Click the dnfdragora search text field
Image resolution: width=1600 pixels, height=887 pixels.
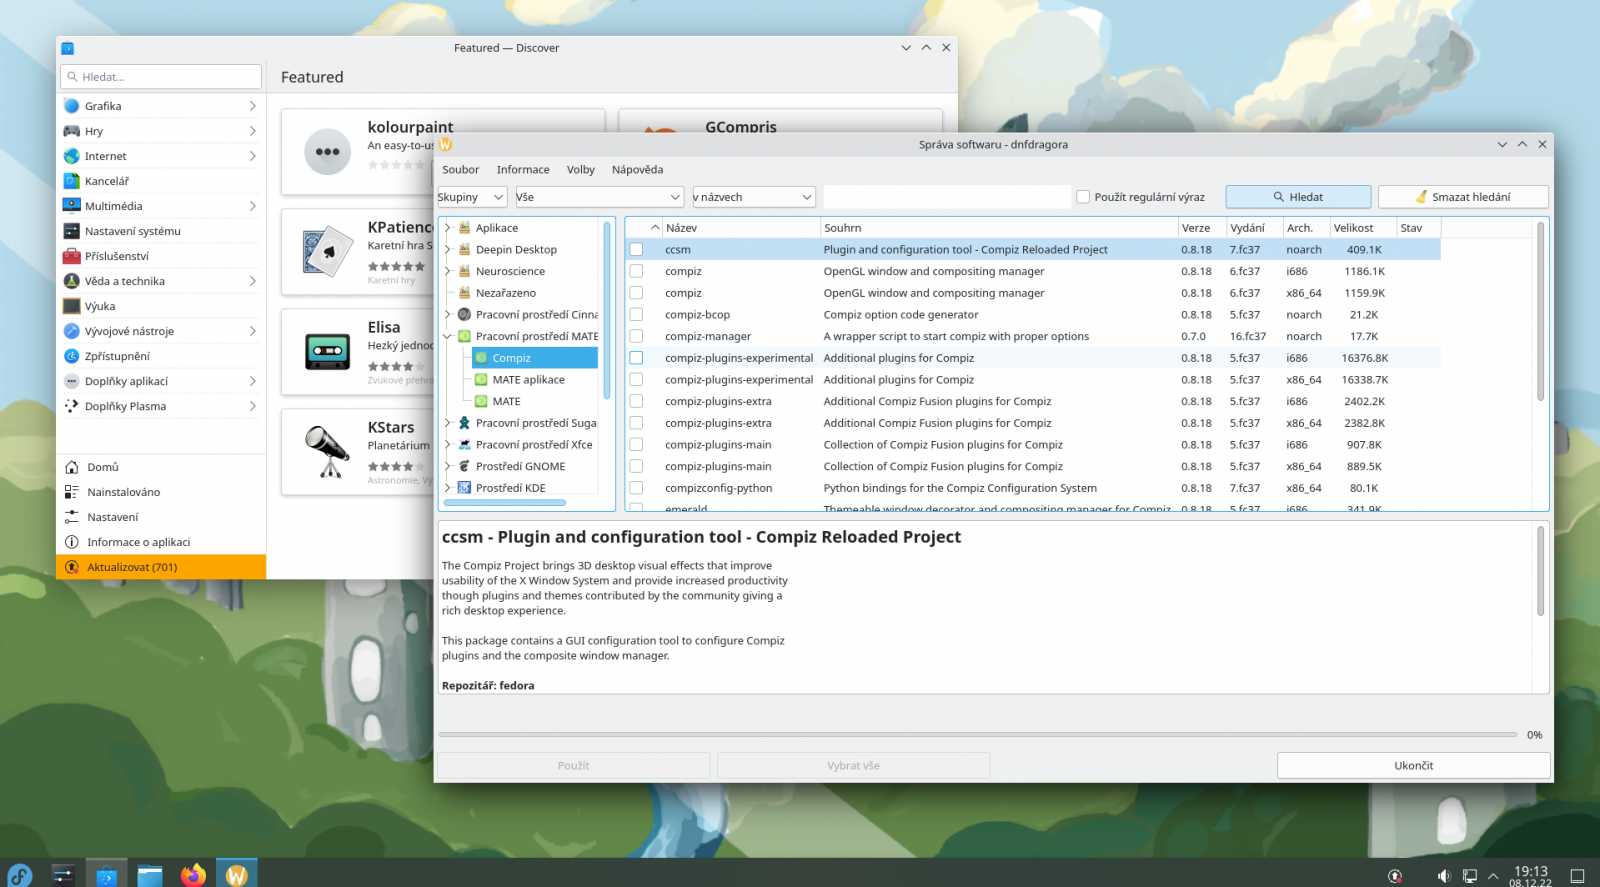pos(946,197)
